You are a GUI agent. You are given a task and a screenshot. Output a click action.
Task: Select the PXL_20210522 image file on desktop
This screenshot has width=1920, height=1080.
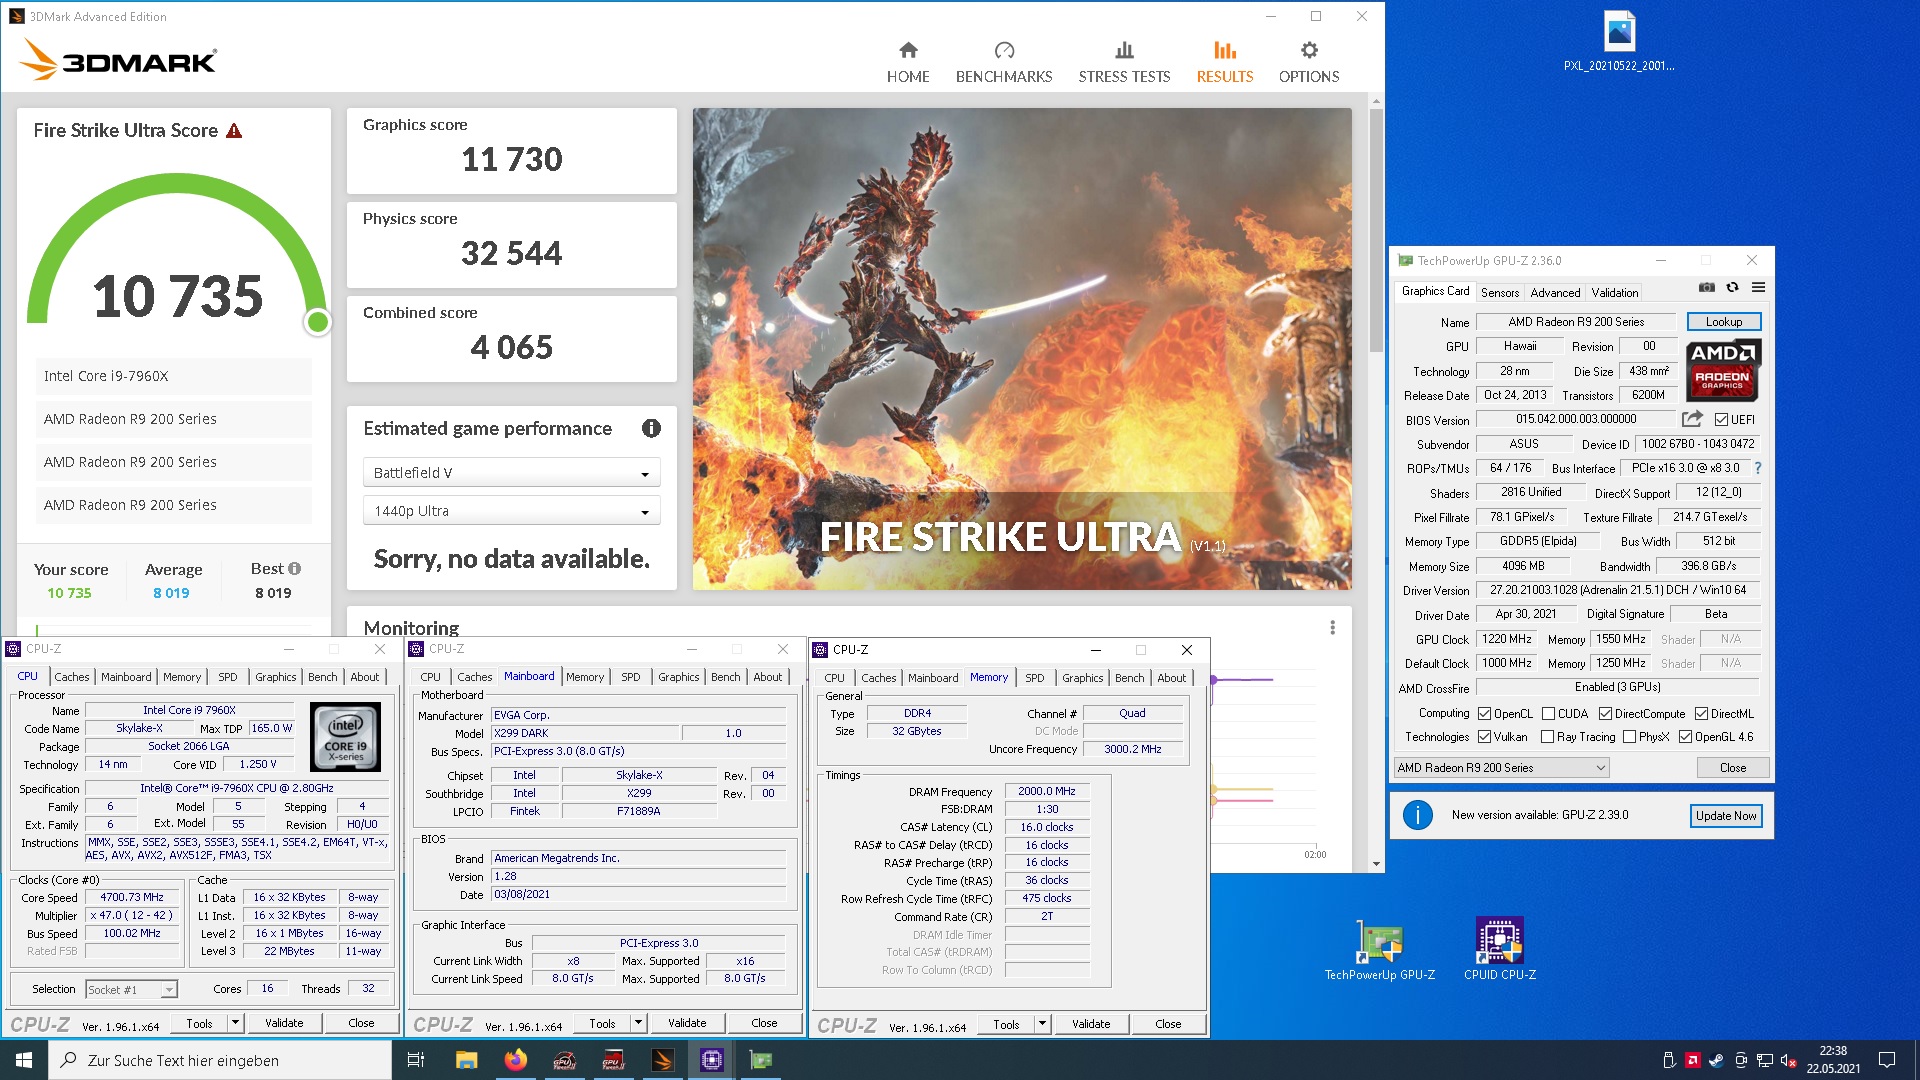1619,41
